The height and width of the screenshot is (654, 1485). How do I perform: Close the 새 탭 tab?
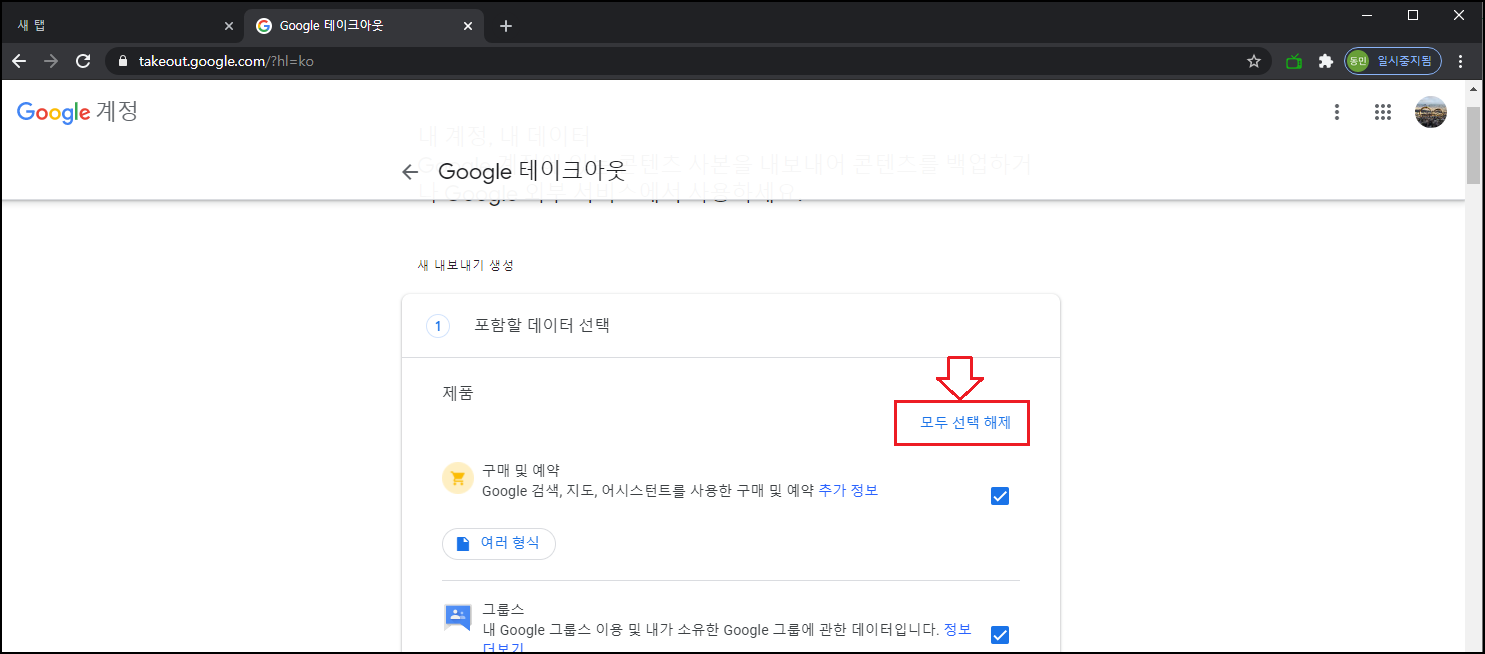229,26
